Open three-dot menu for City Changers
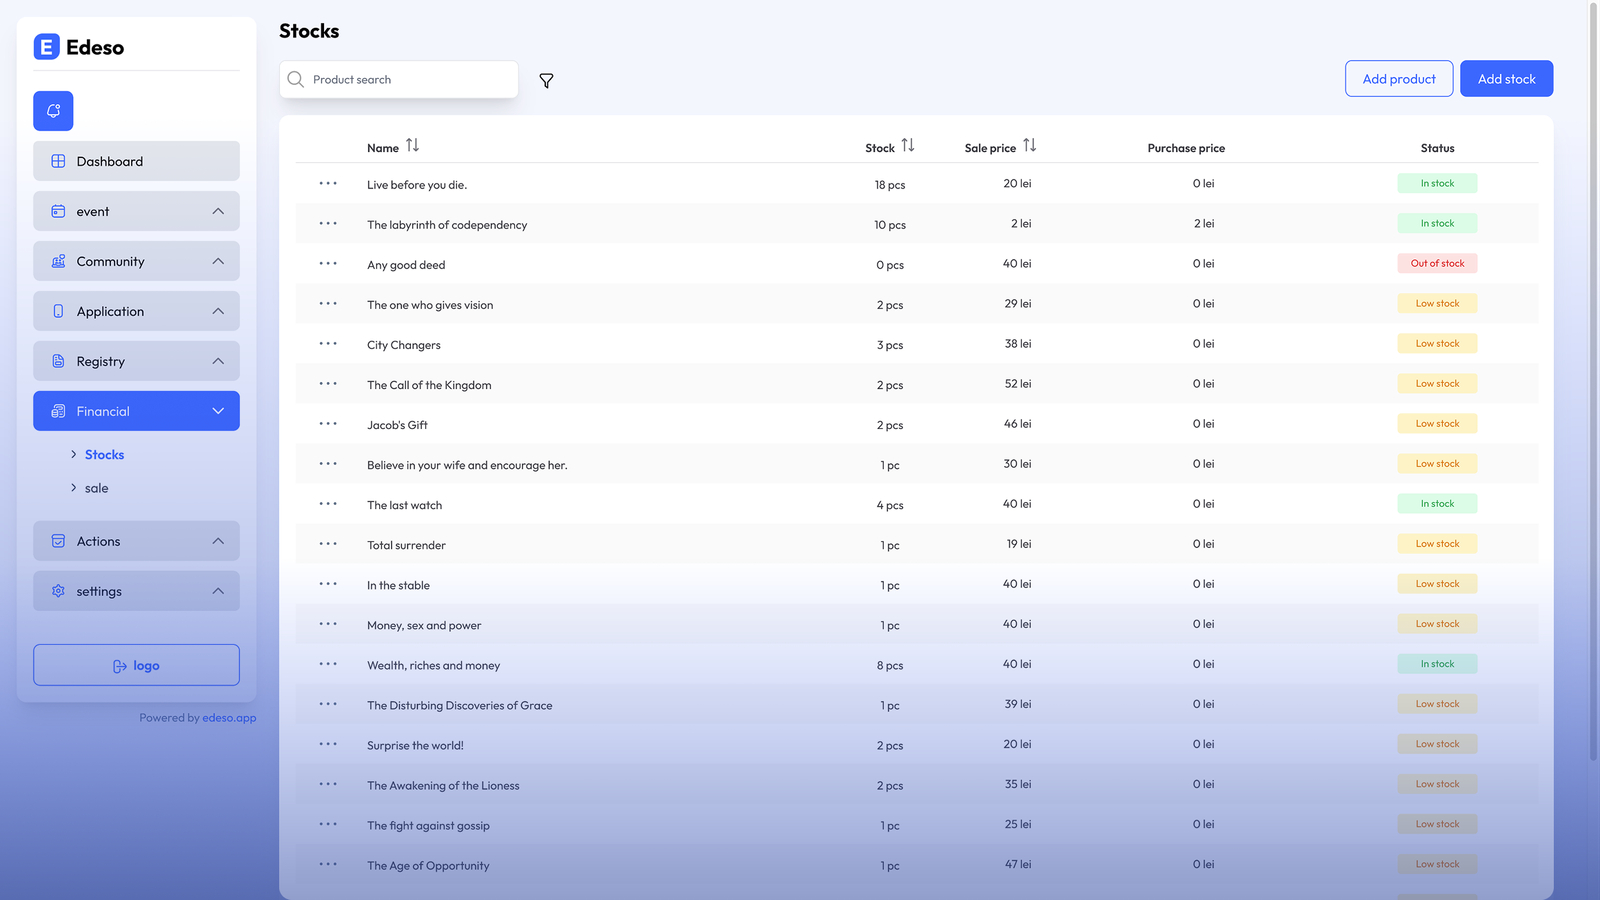The image size is (1600, 900). tap(328, 344)
